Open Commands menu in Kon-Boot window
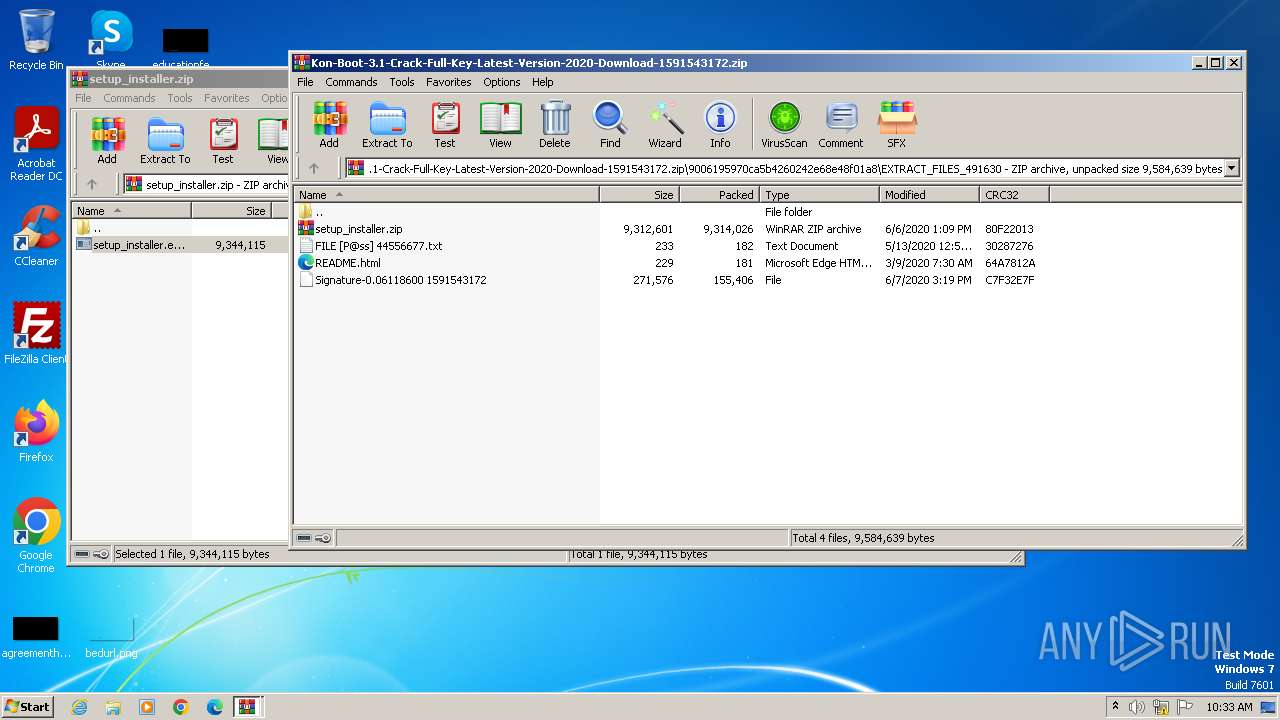This screenshot has height=720, width=1280. [x=351, y=82]
